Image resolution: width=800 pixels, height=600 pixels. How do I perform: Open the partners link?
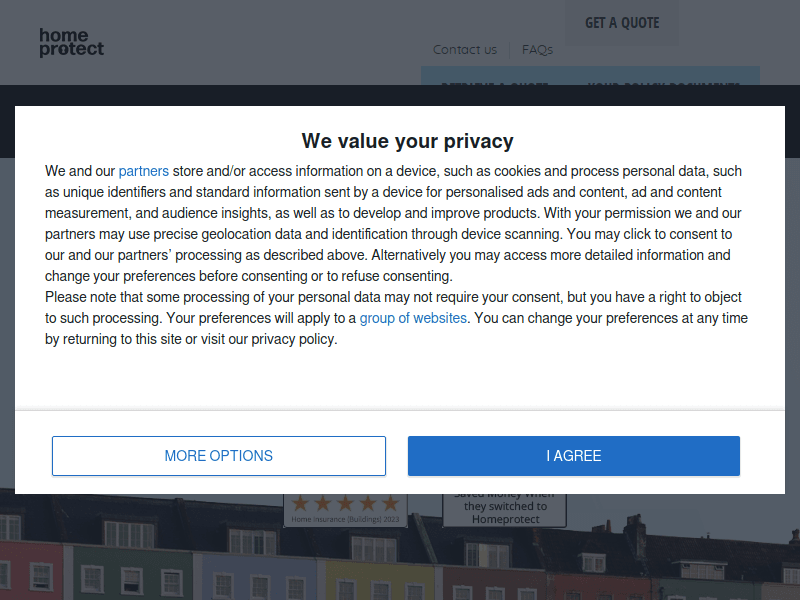click(144, 170)
